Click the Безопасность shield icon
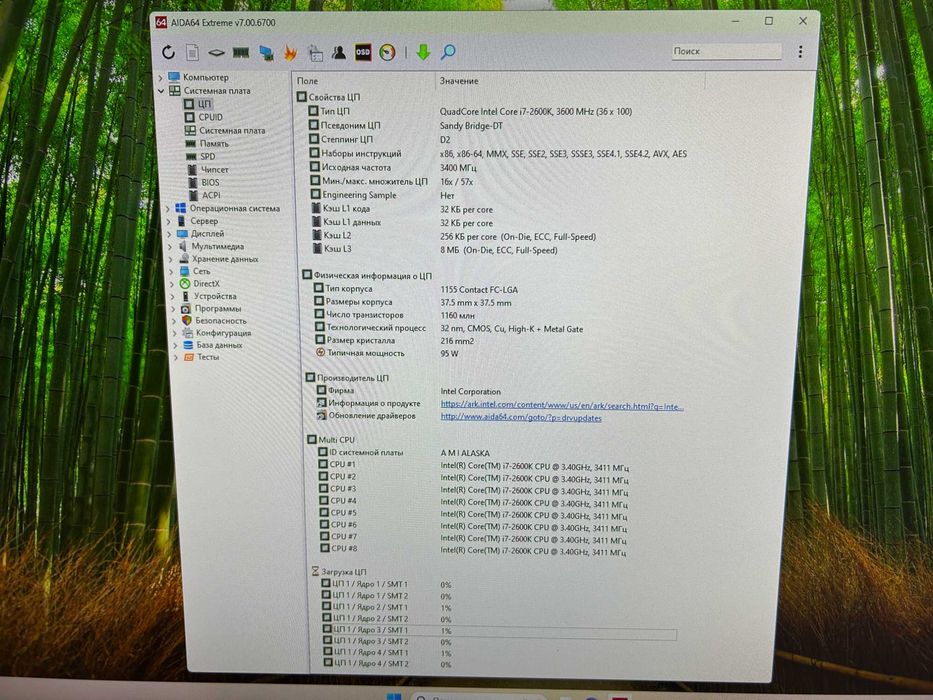 [x=187, y=321]
